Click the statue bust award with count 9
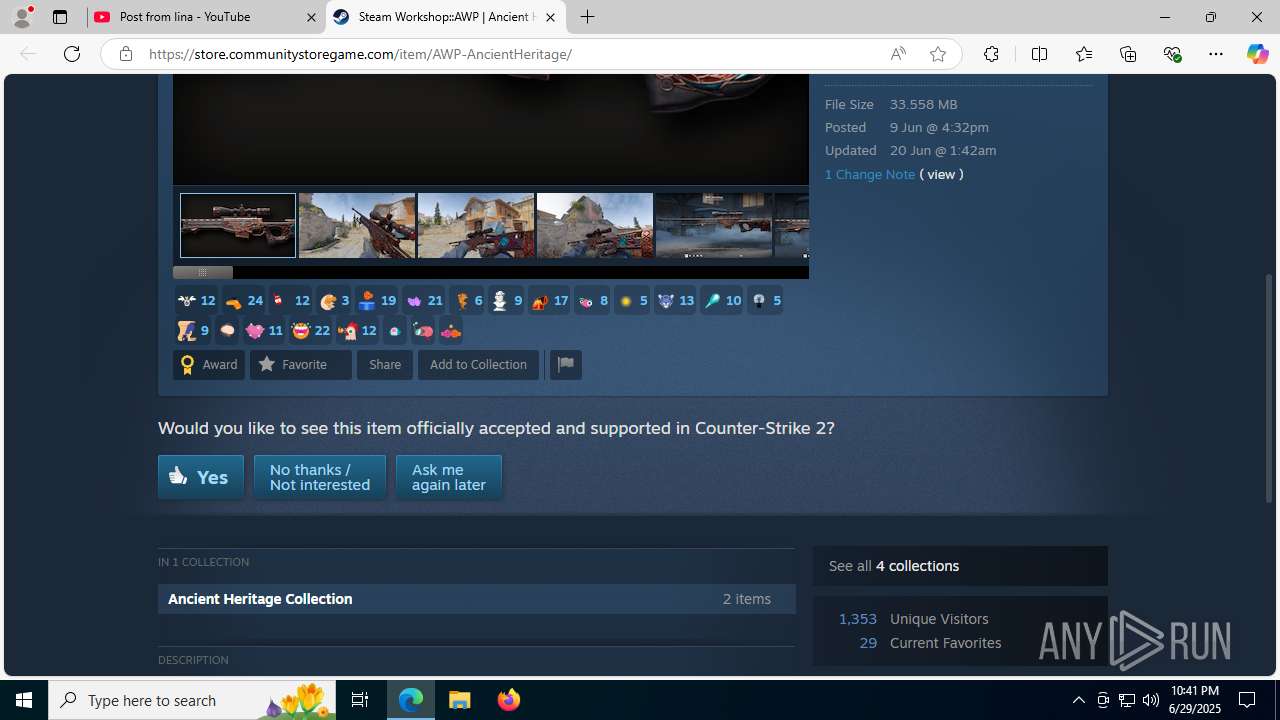The width and height of the screenshot is (1280, 720). pos(506,300)
